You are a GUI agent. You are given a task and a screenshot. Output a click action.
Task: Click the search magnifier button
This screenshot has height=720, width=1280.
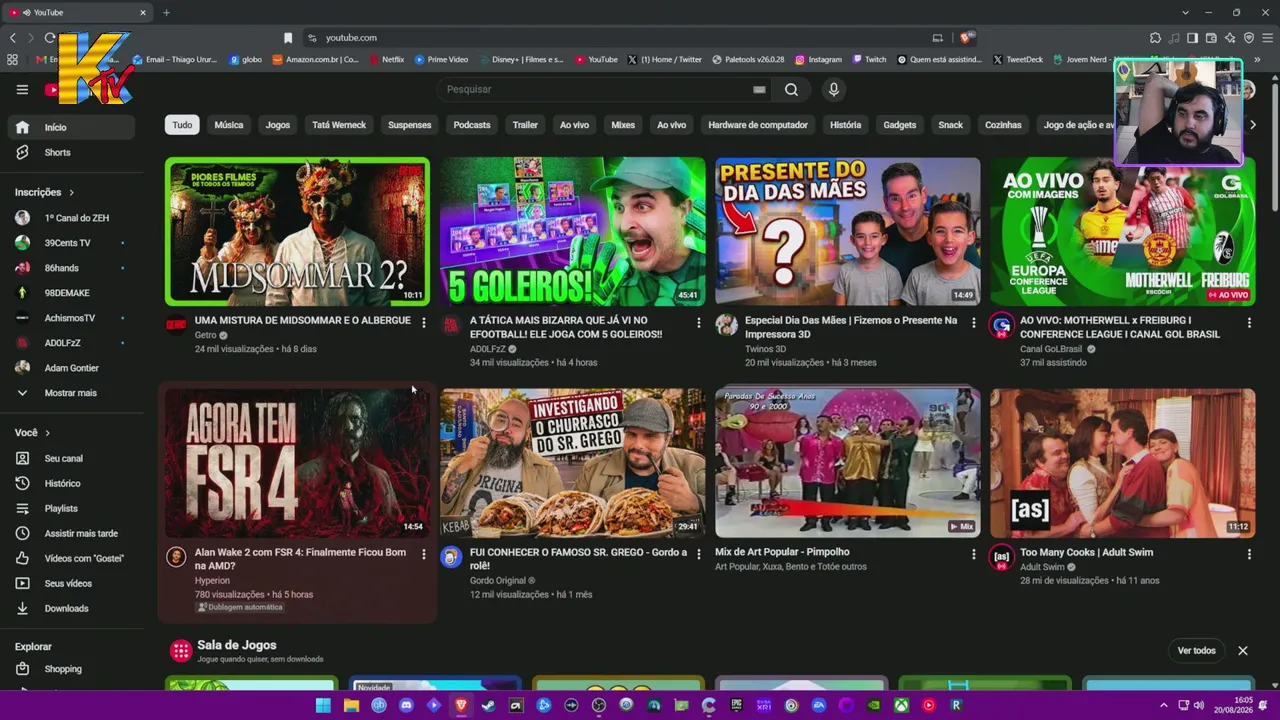click(x=791, y=89)
